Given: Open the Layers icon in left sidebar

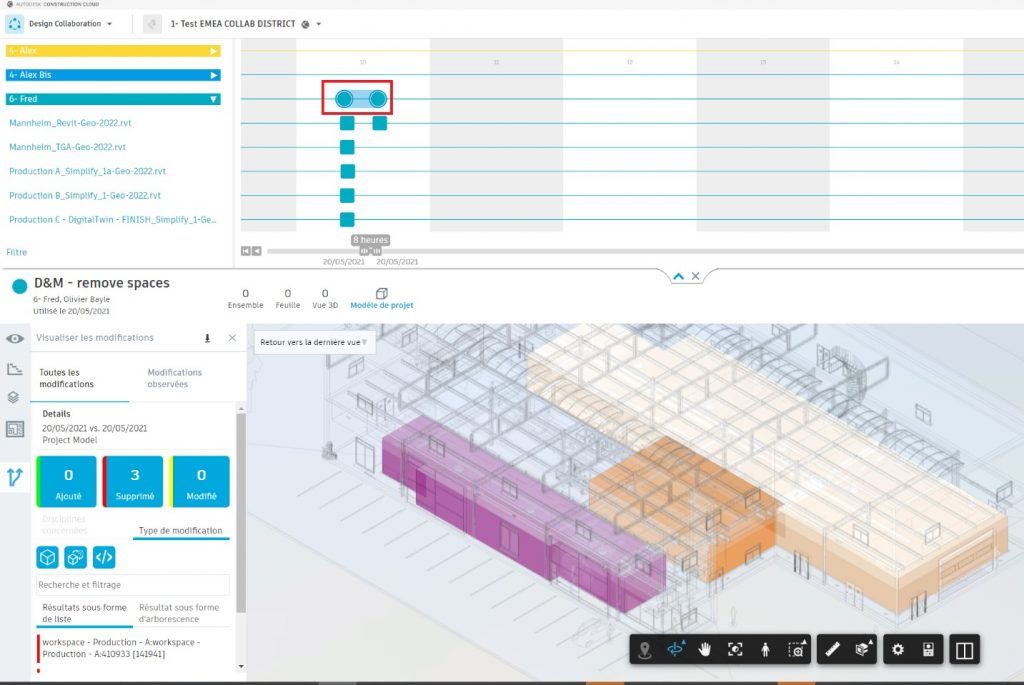Looking at the screenshot, I should (x=15, y=397).
